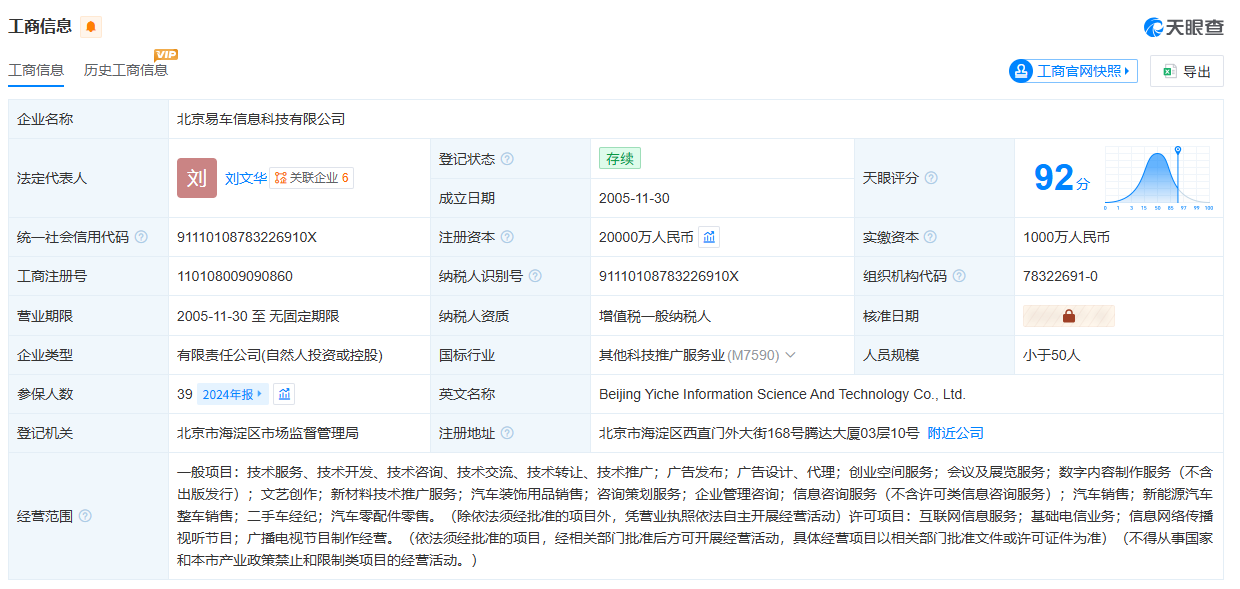
Task: Open the 历史工商信息 VIP tab
Action: click(x=126, y=70)
